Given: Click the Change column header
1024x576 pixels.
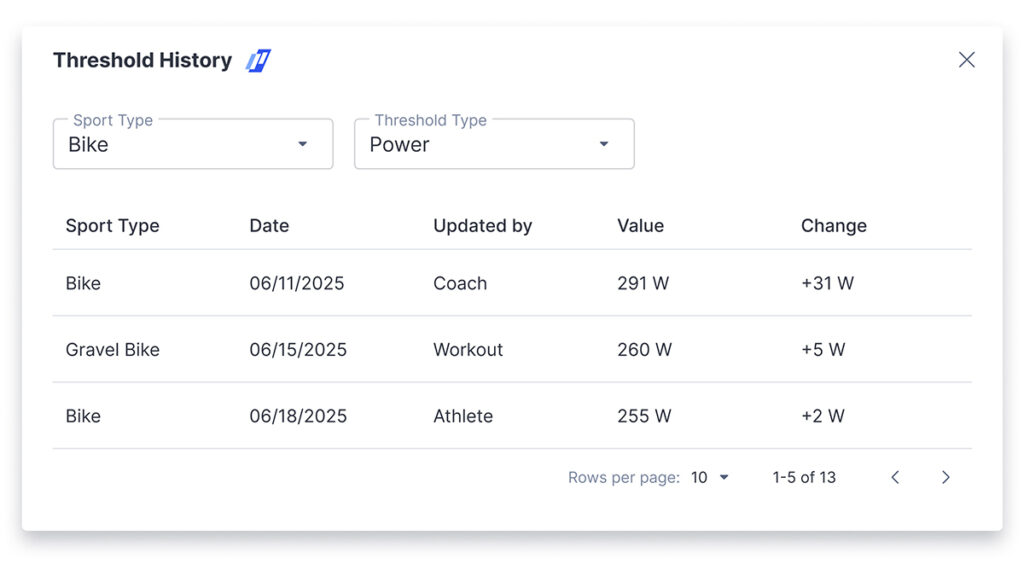Looking at the screenshot, I should [x=834, y=226].
